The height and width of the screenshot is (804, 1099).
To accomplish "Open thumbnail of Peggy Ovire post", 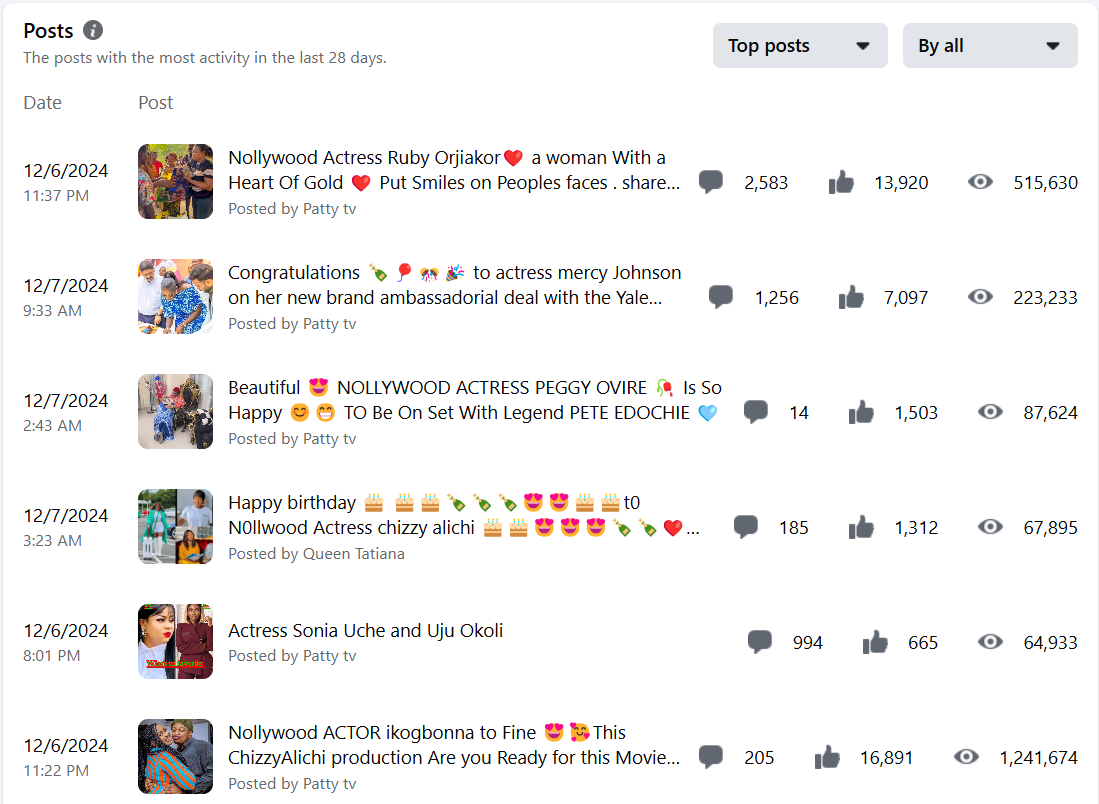I will pos(175,411).
